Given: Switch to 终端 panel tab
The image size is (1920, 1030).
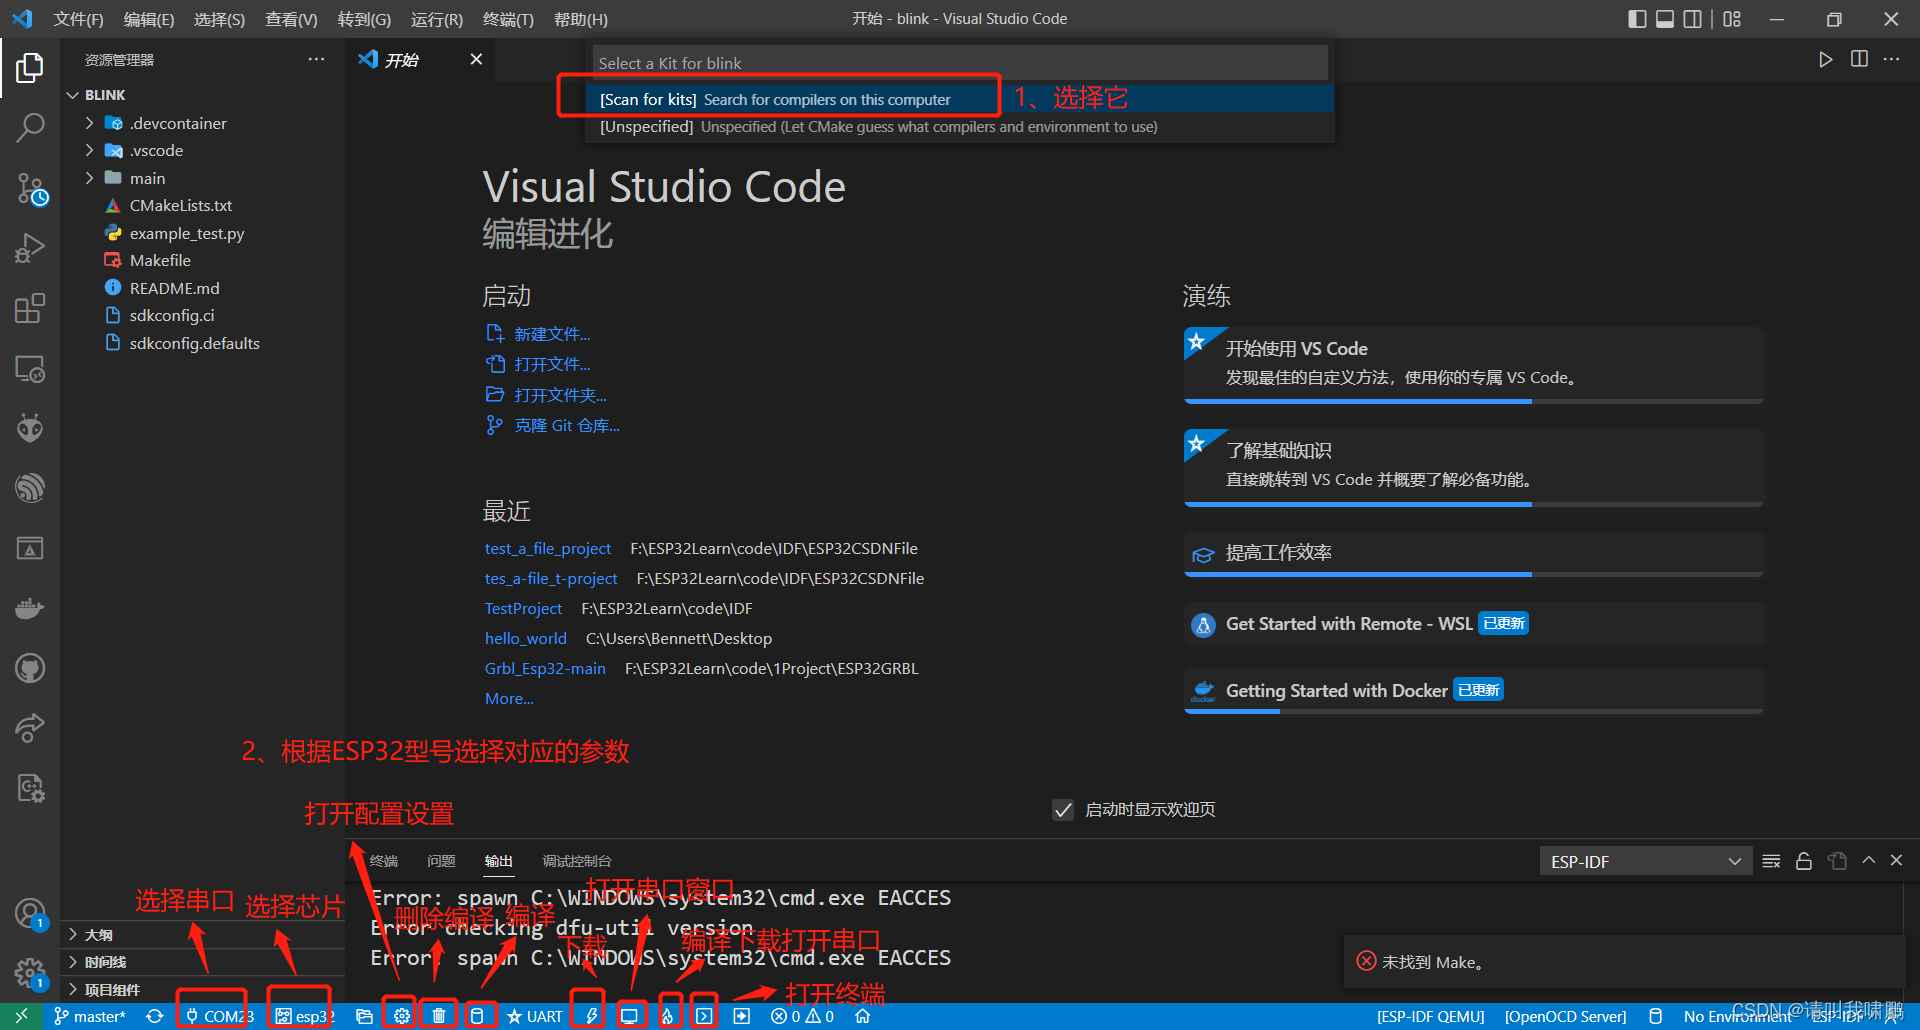Looking at the screenshot, I should click(x=384, y=861).
